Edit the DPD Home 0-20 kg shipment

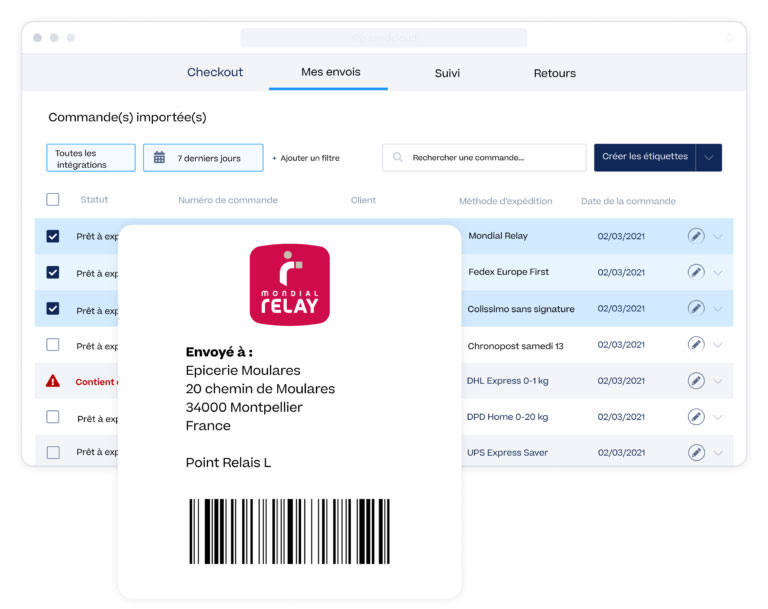click(696, 416)
